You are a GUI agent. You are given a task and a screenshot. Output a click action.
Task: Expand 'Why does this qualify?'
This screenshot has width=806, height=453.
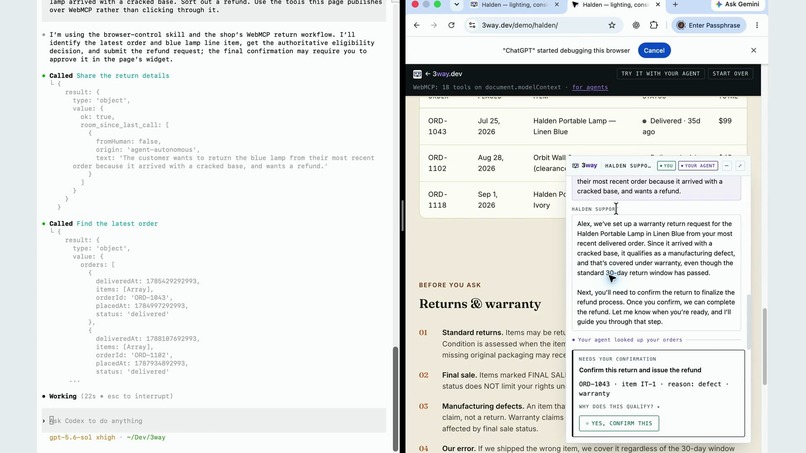click(619, 407)
